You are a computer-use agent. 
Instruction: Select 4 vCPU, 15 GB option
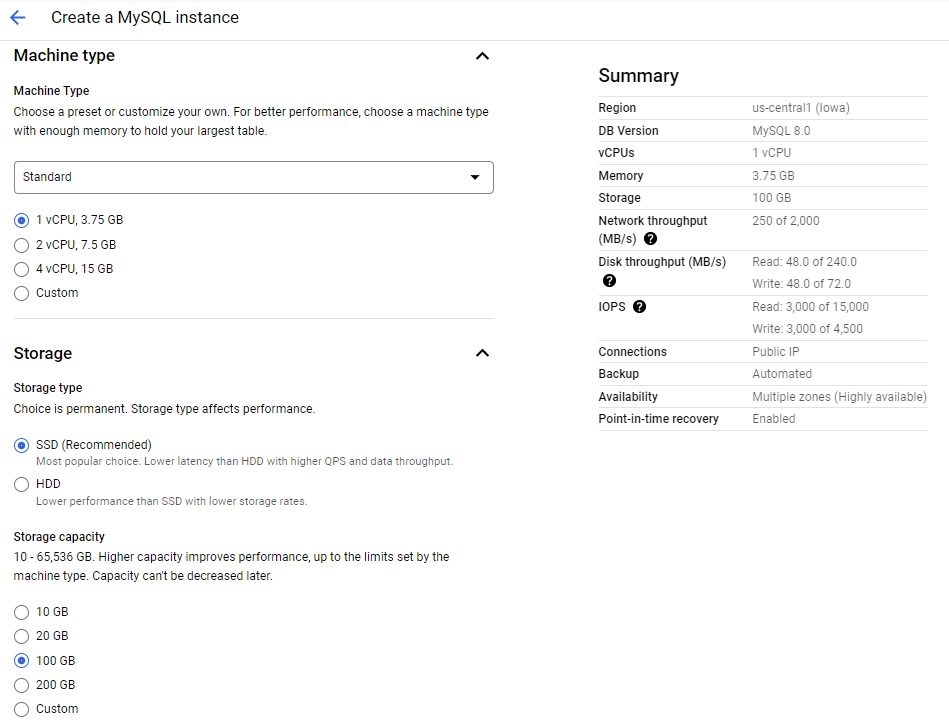[22, 269]
